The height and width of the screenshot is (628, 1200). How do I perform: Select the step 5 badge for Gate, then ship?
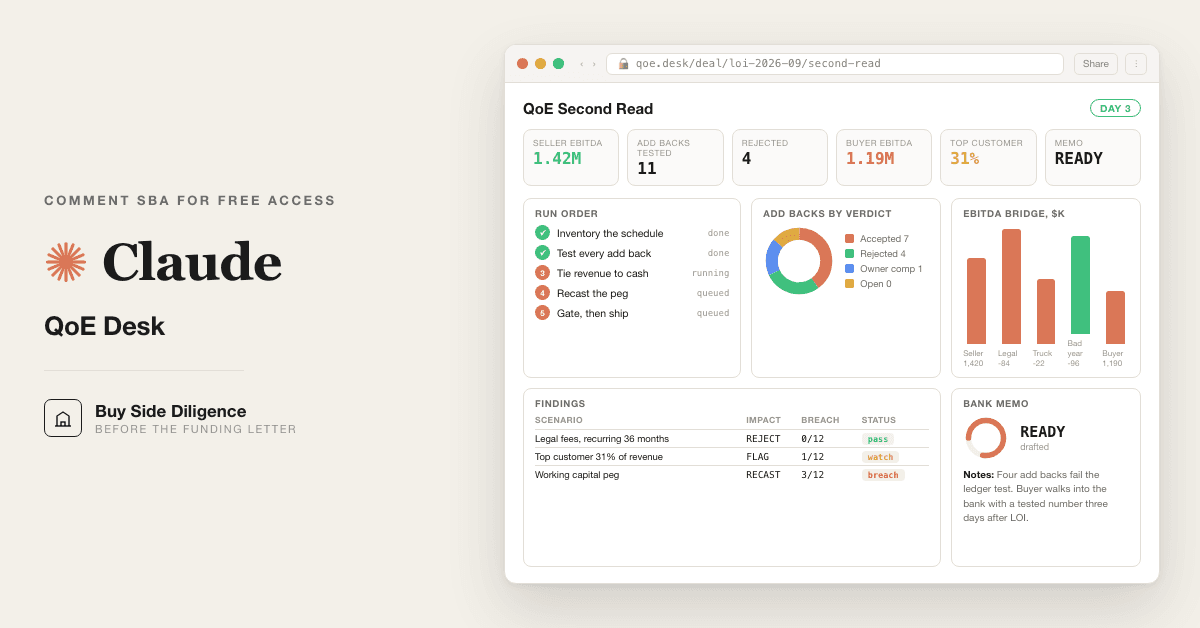click(542, 313)
